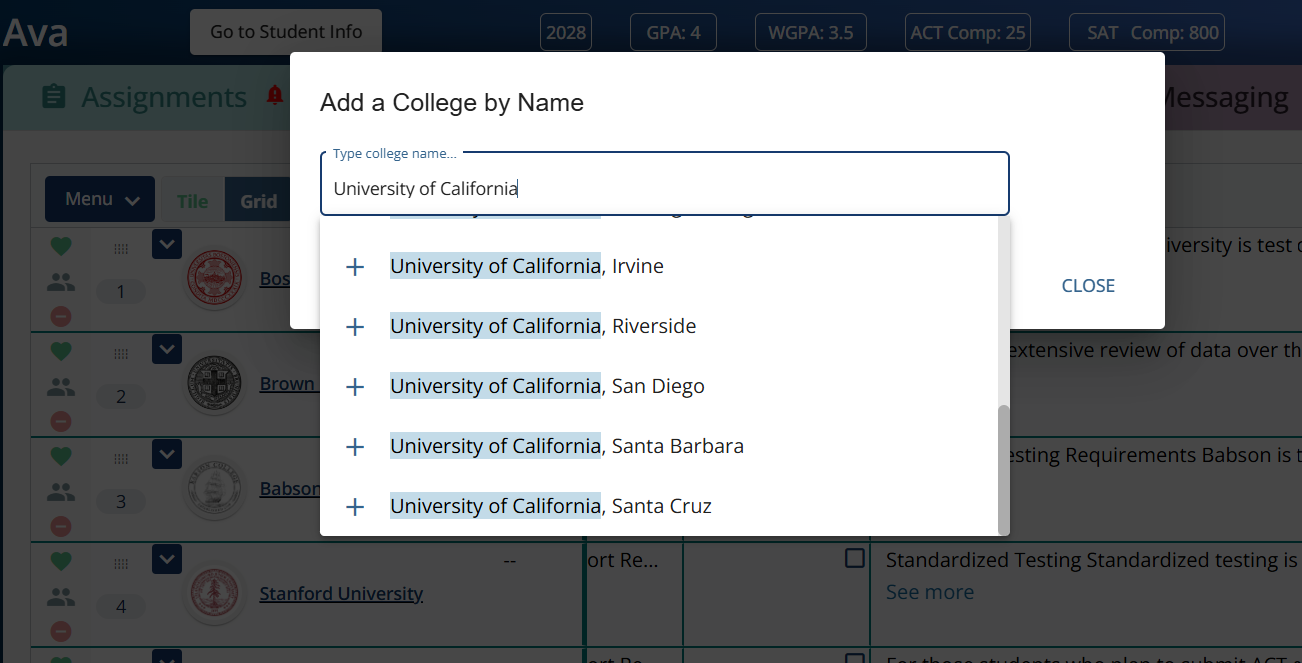Click the red minus icon in row 2
Screen dimensions: 1302x663
[61, 421]
